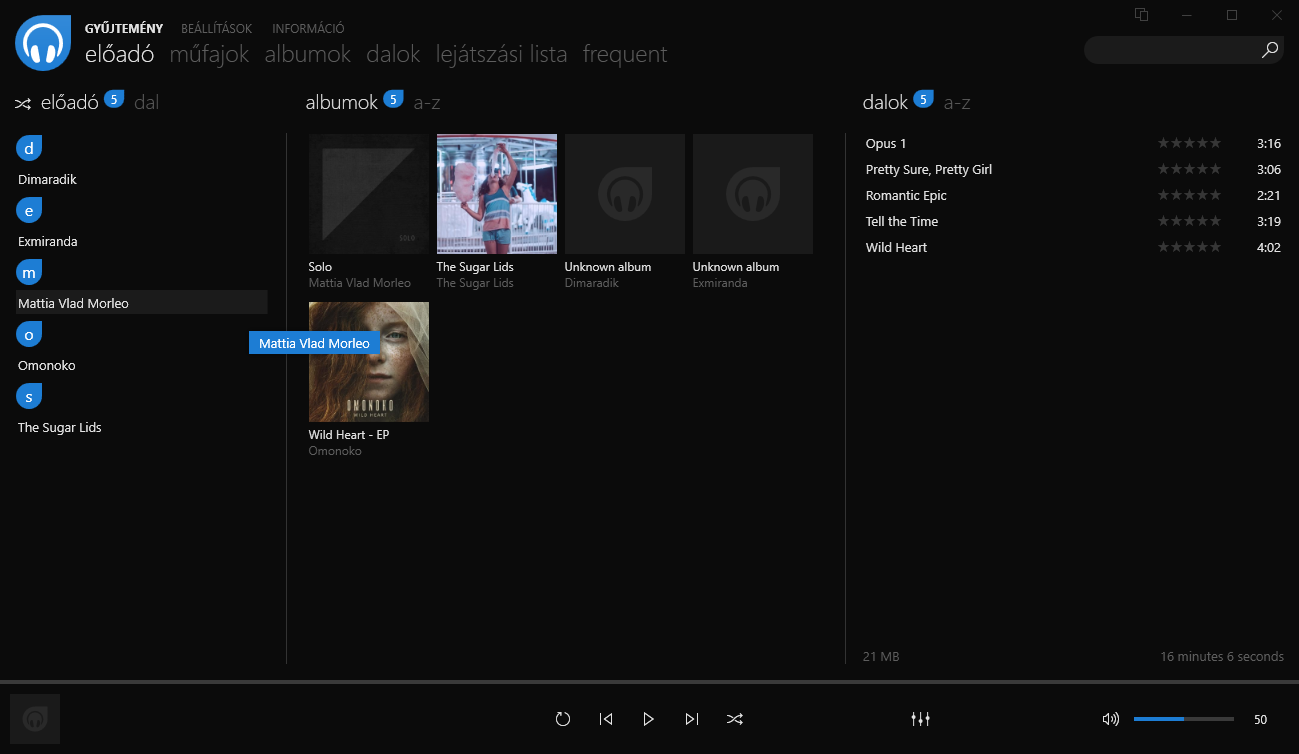Image resolution: width=1299 pixels, height=754 pixels.
Task: Jump to letter 's' artist index
Action: (29, 397)
